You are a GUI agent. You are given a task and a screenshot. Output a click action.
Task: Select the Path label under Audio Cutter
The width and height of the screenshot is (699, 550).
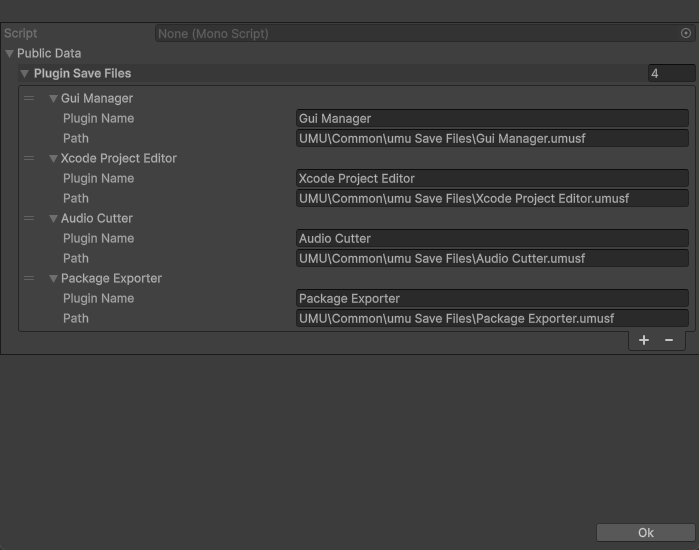point(76,259)
